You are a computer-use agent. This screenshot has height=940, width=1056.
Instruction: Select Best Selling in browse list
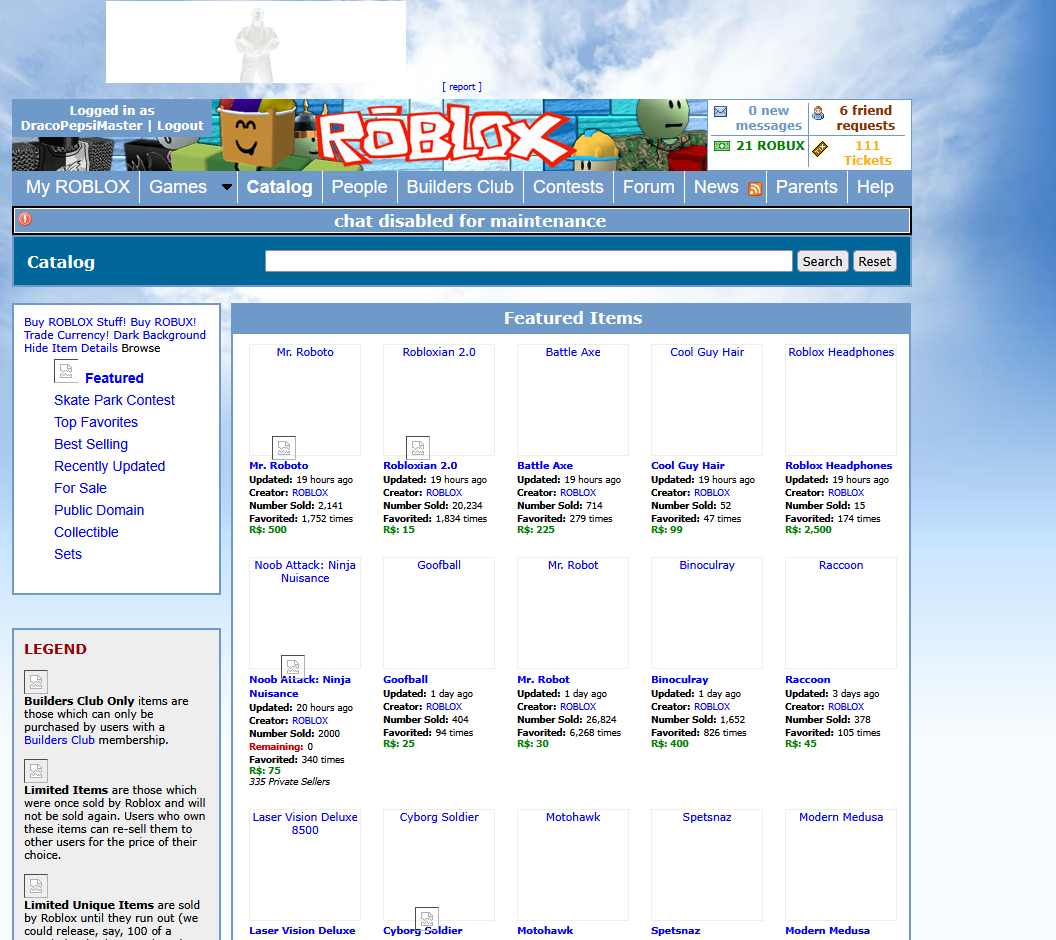click(x=91, y=444)
